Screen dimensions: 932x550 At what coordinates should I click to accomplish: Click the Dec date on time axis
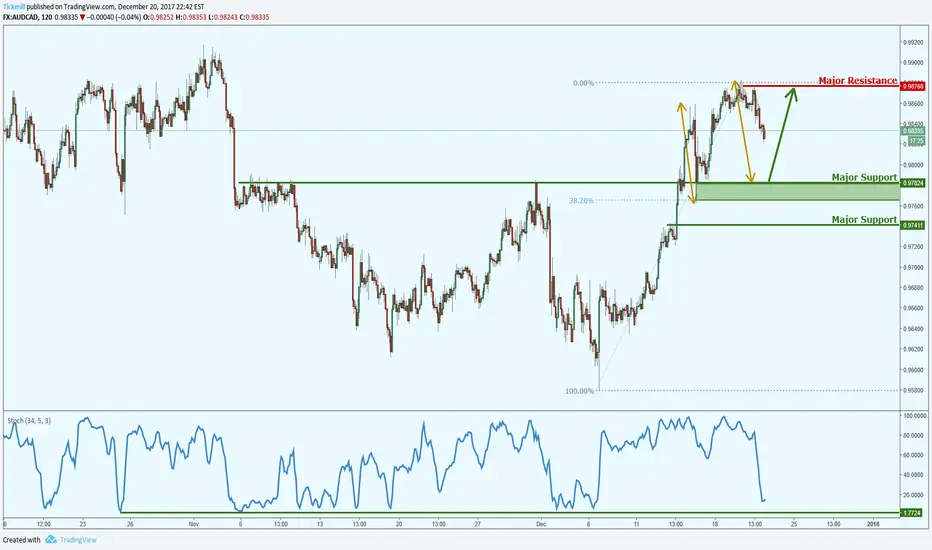click(x=541, y=524)
